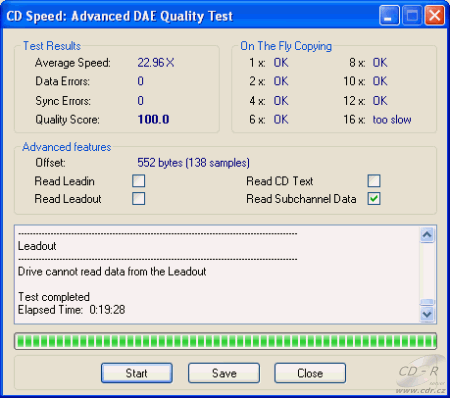Click the Save button
This screenshot has height=398, width=450.
click(x=224, y=373)
